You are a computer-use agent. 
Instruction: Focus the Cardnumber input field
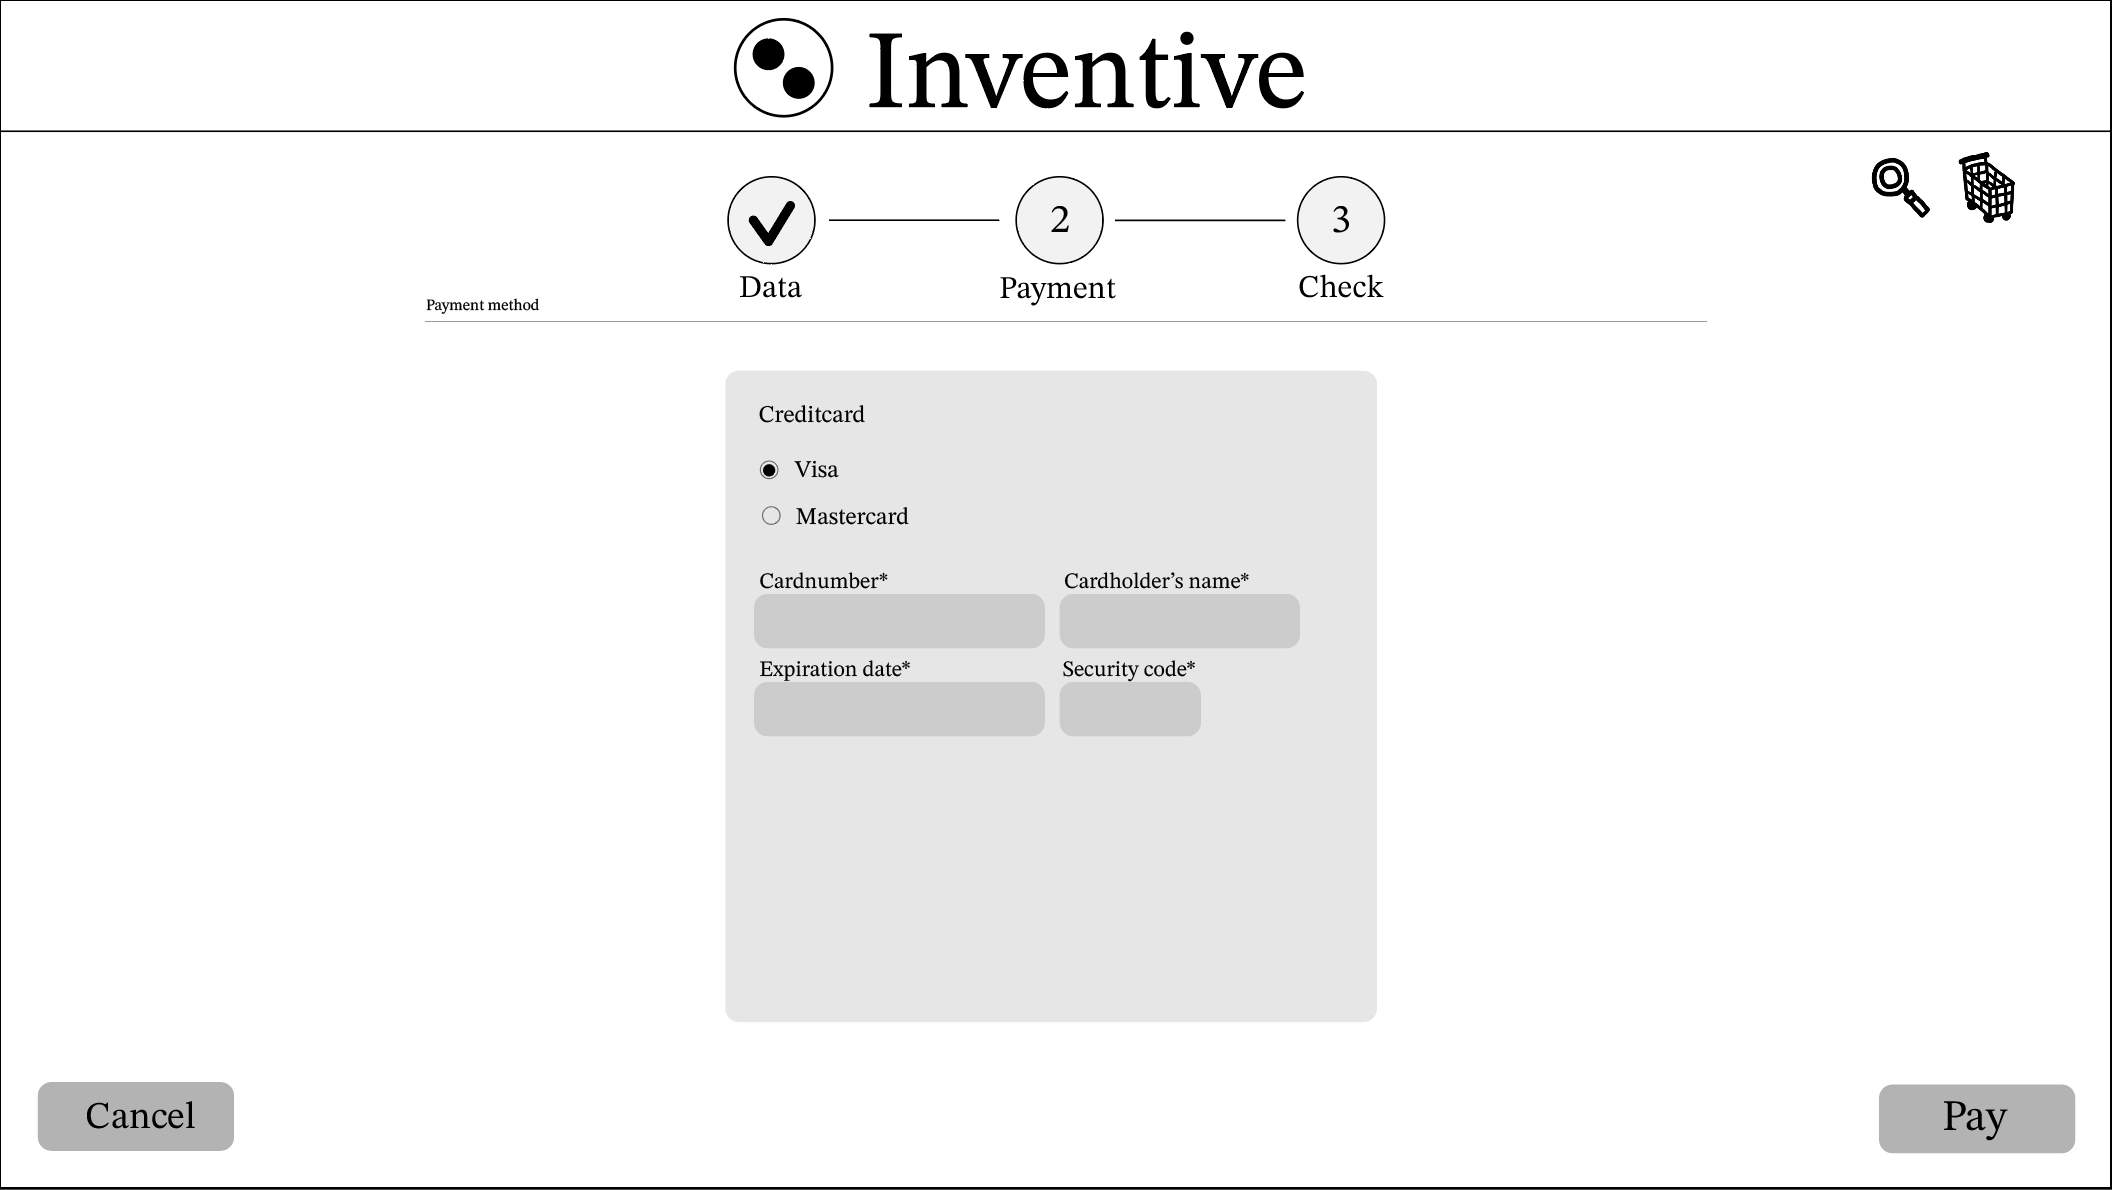[899, 621]
